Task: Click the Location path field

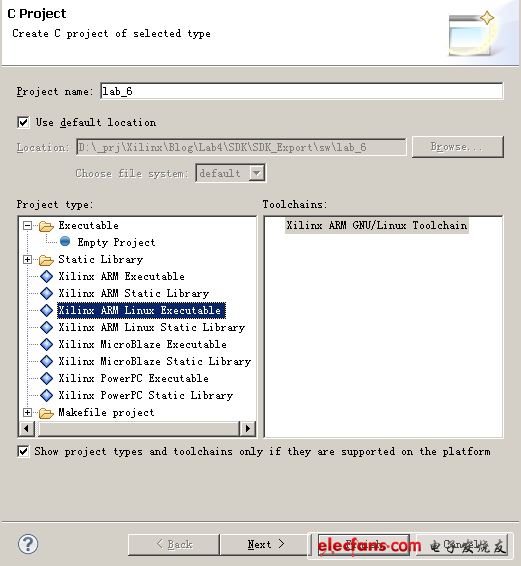Action: pyautogui.click(x=241, y=147)
